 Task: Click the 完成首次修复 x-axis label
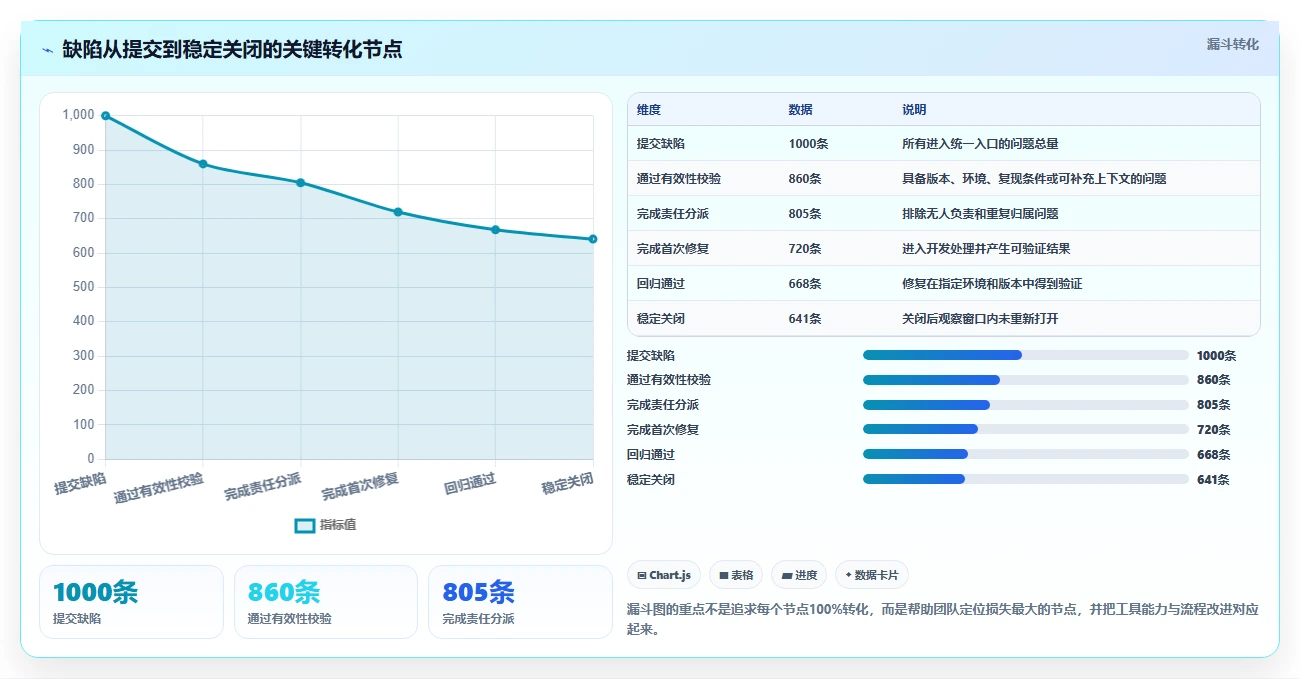pyautogui.click(x=360, y=487)
